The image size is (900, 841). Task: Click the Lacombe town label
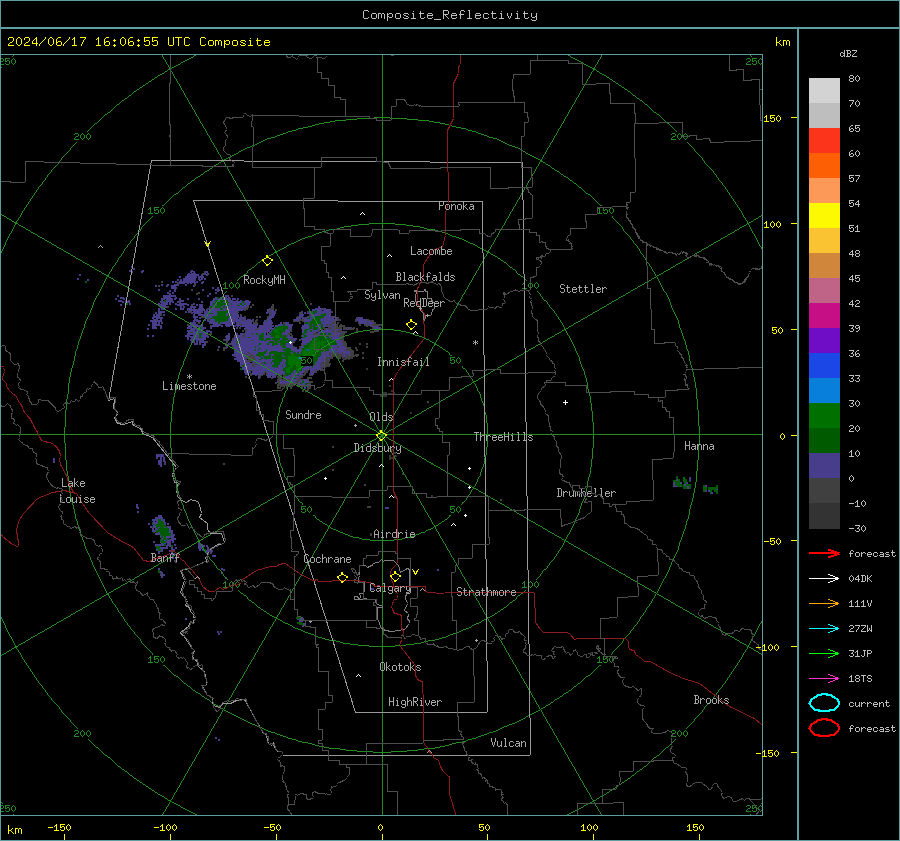click(431, 251)
